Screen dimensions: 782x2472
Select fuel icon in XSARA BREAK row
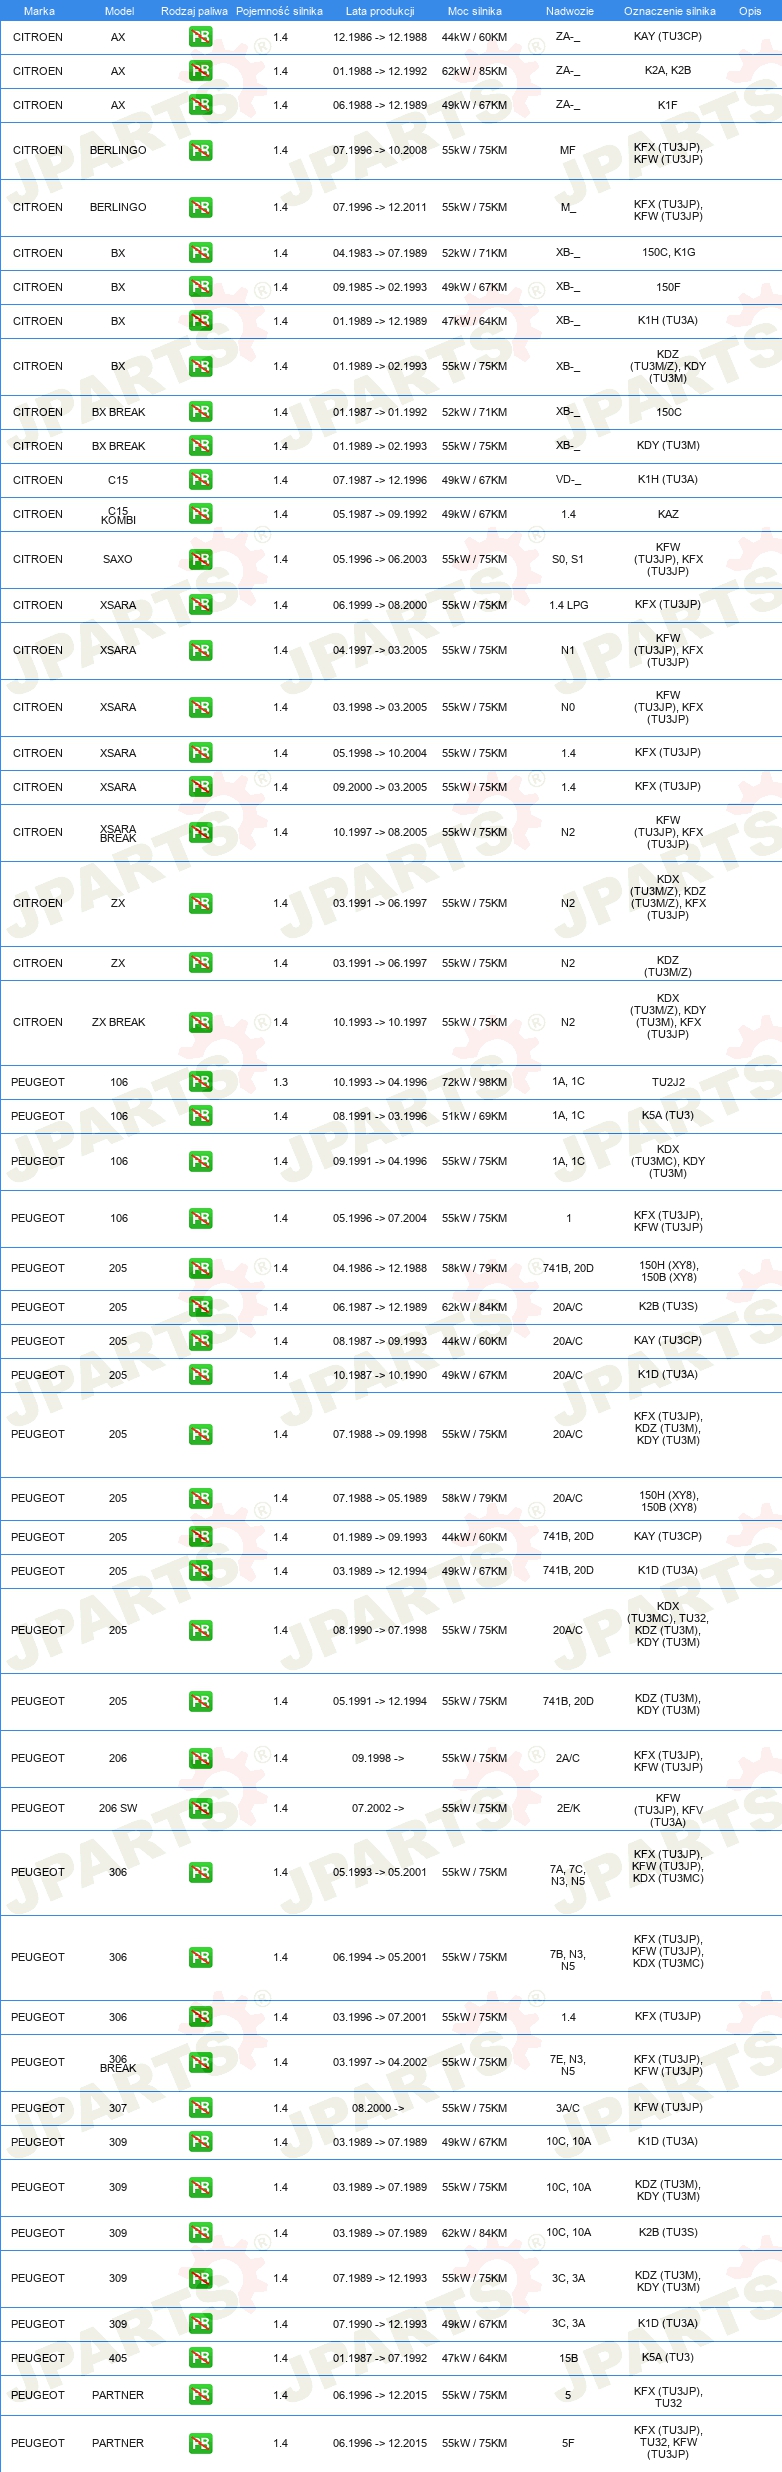[200, 833]
